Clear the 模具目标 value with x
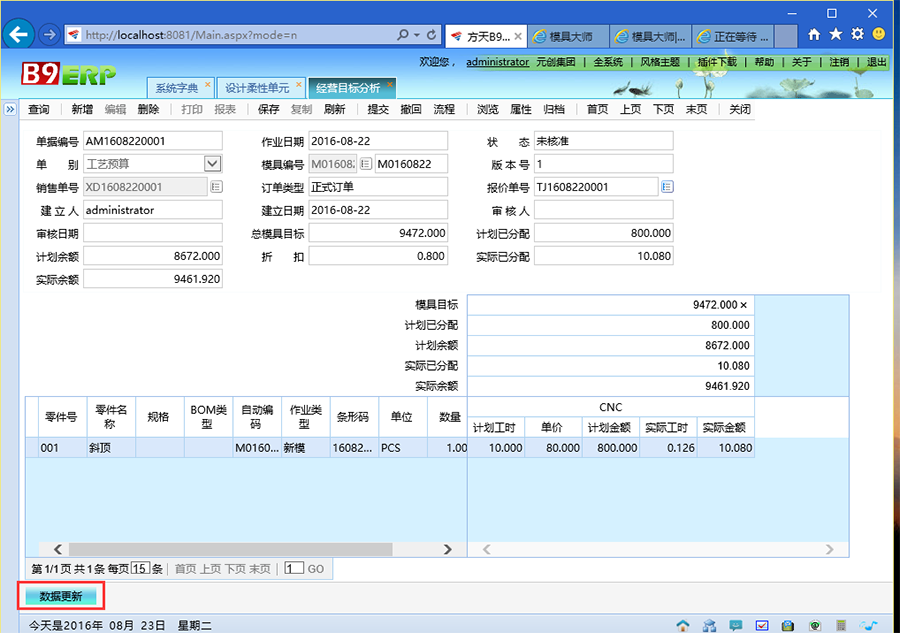The image size is (900, 633). pyautogui.click(x=744, y=305)
